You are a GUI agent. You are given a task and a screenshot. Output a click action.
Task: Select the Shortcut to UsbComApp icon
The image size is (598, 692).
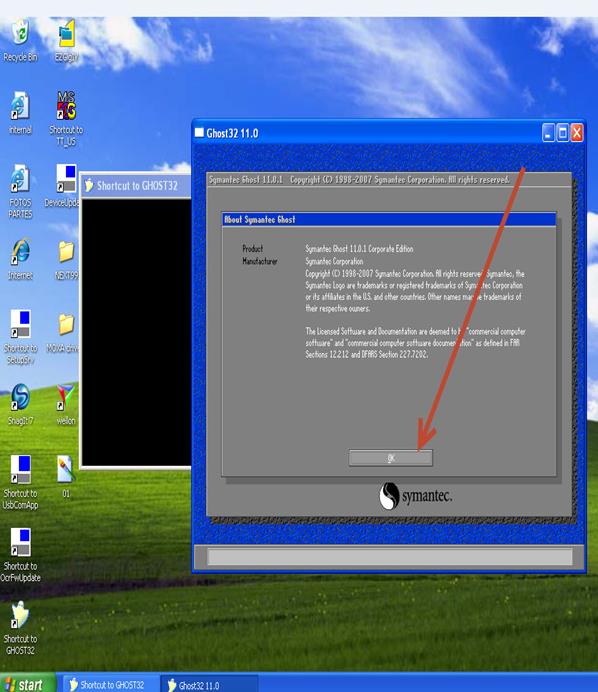click(x=20, y=482)
